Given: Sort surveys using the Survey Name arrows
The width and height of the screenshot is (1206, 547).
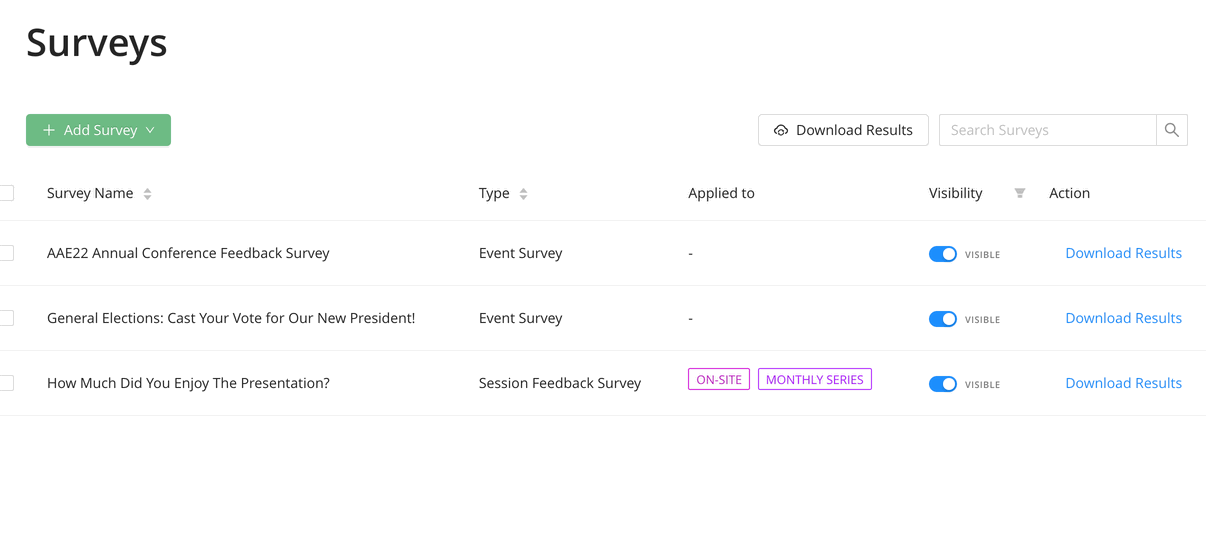Looking at the screenshot, I should pyautogui.click(x=147, y=194).
